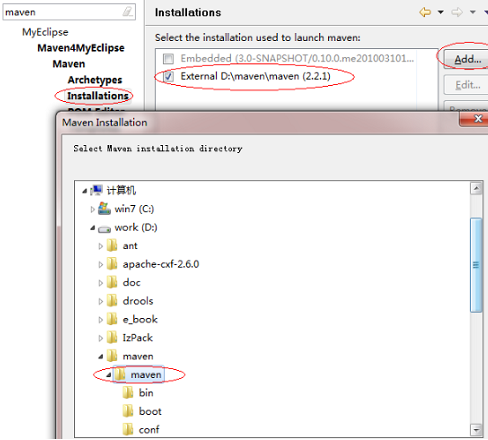This screenshot has width=488, height=440.
Task: Open the Installations preference page
Action: (x=98, y=96)
